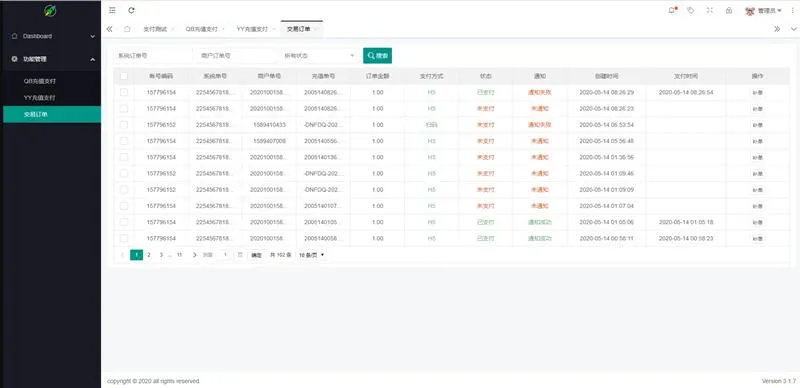Check the row created 2020-05-14 01:36:56
800x388 pixels.
(x=124, y=157)
